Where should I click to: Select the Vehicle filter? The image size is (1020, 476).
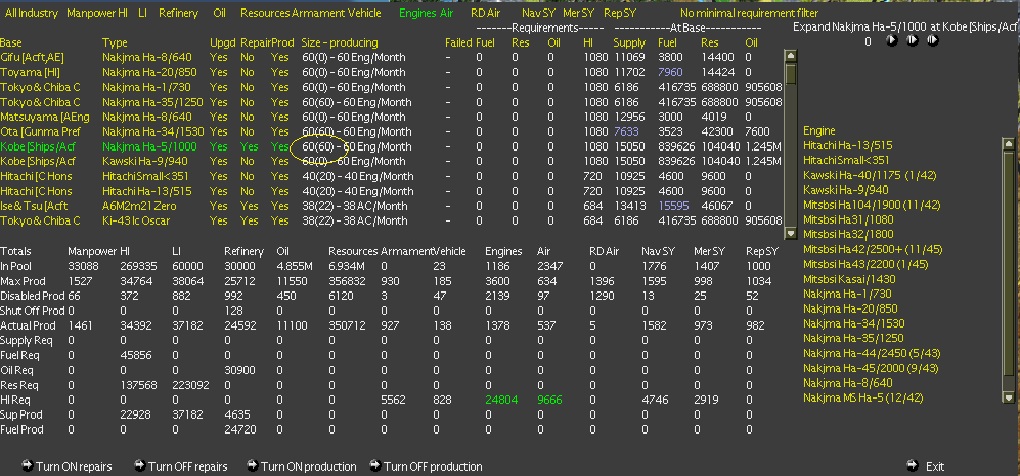coord(365,13)
